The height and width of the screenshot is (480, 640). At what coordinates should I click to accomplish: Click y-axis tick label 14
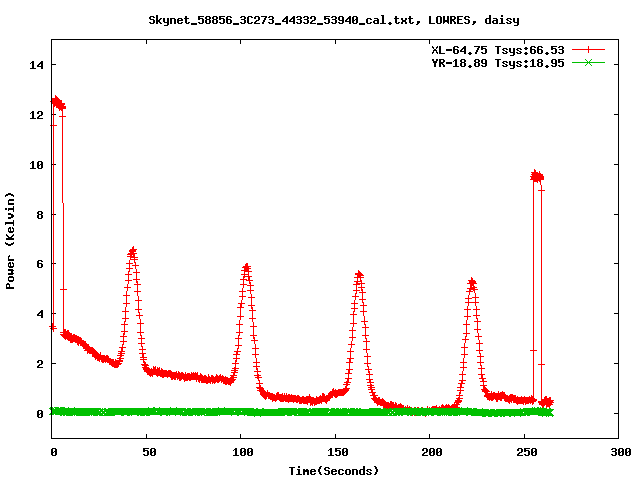tap(36, 65)
